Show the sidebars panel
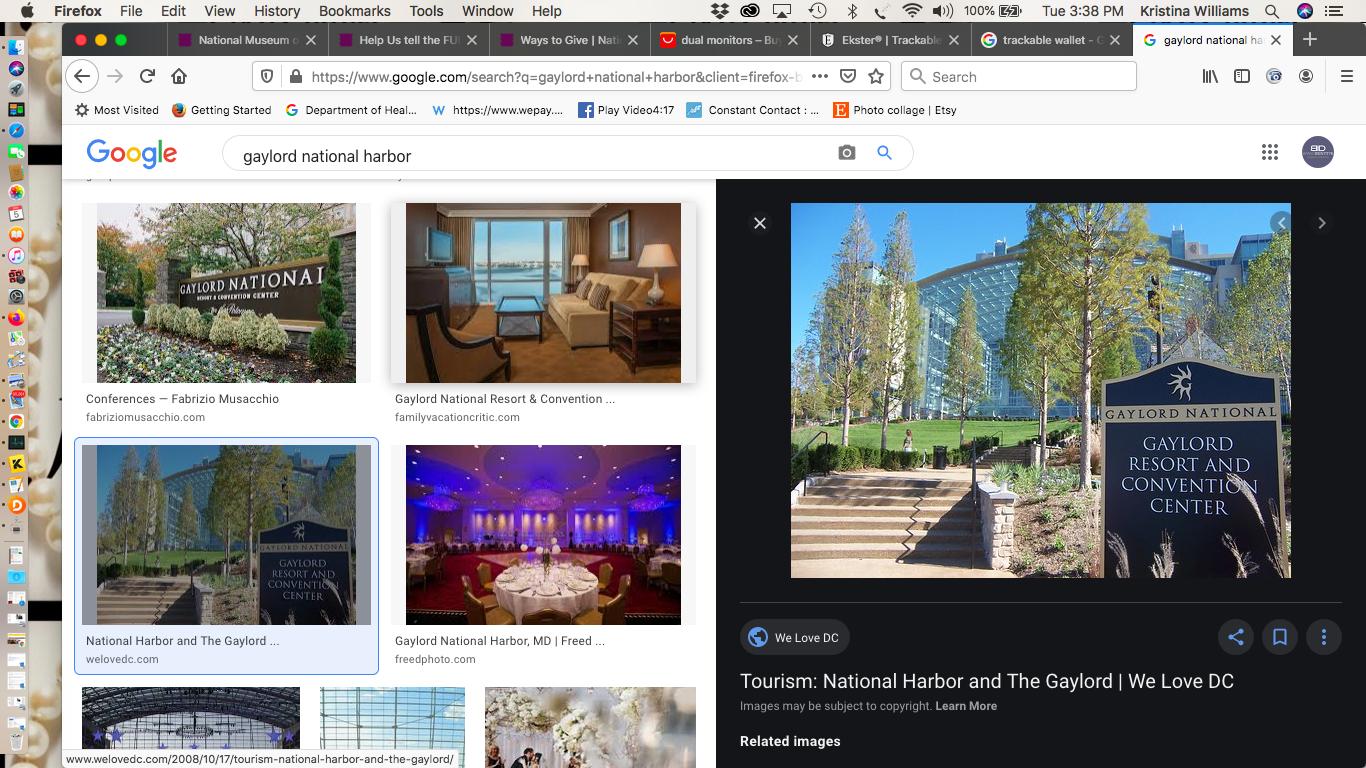The image size is (1366, 768). 1242,77
